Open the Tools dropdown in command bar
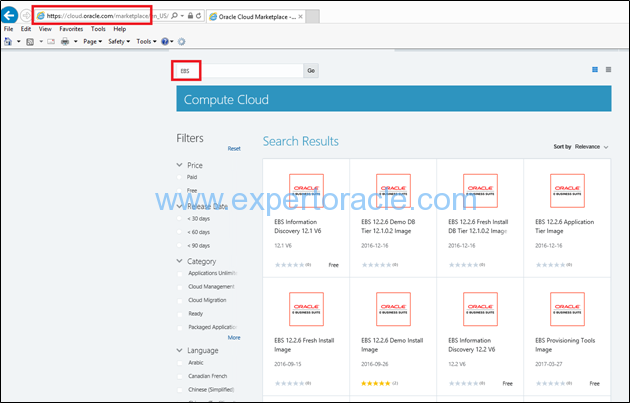630x403 pixels. pyautogui.click(x=146, y=41)
